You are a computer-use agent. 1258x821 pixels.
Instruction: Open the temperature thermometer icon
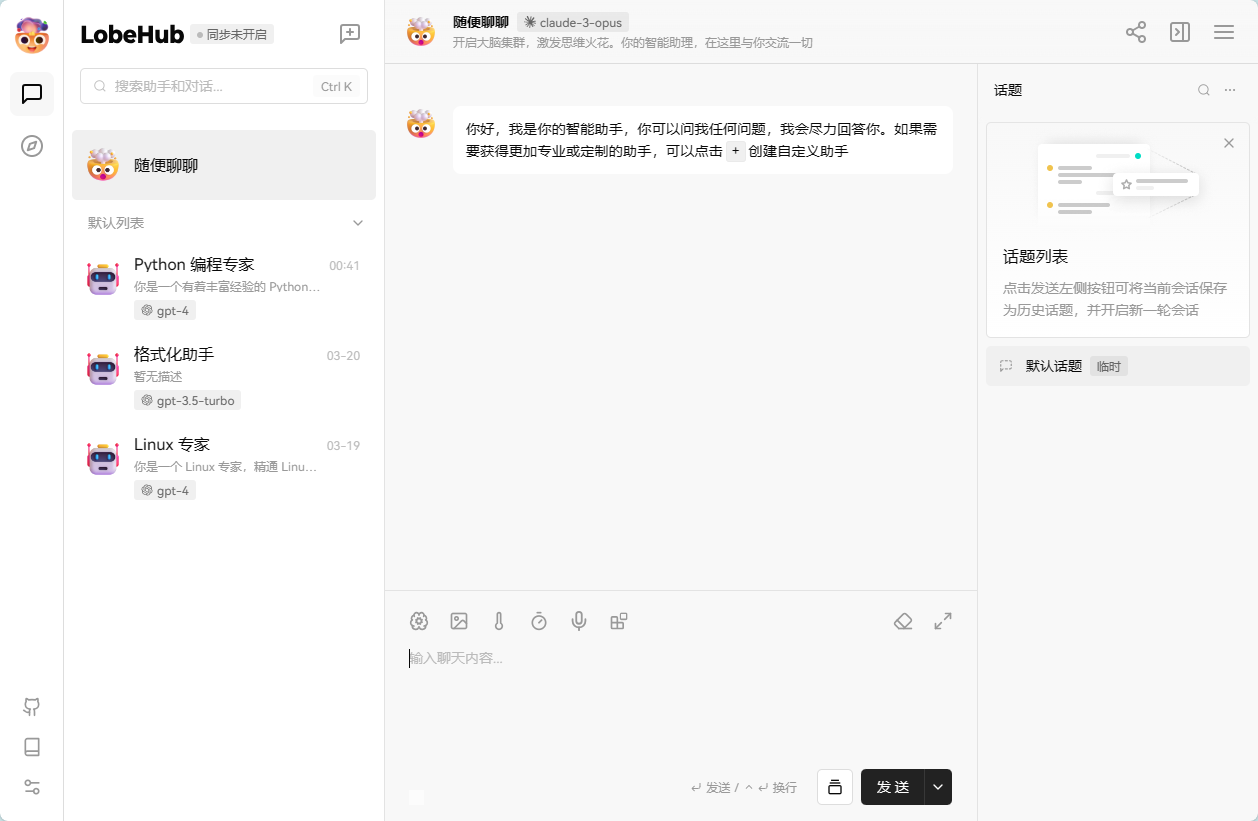499,621
